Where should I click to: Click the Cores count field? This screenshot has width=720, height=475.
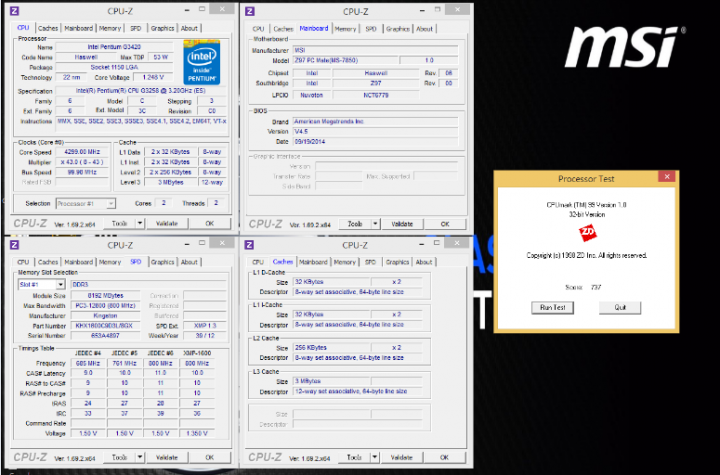point(163,203)
